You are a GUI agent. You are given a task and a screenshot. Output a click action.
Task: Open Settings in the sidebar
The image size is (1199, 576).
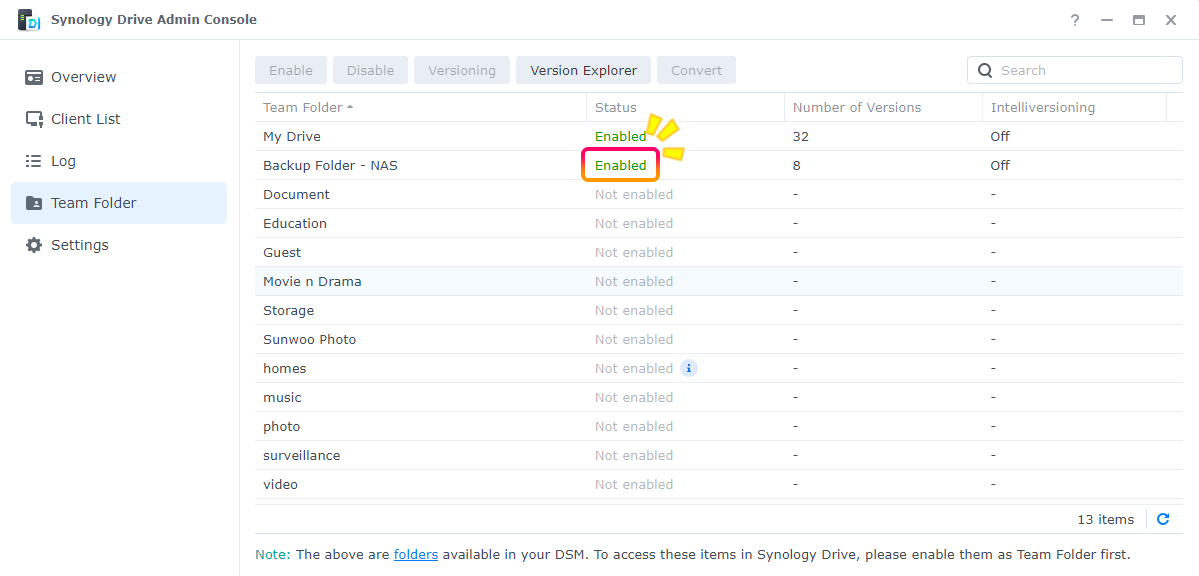[x=119, y=246]
